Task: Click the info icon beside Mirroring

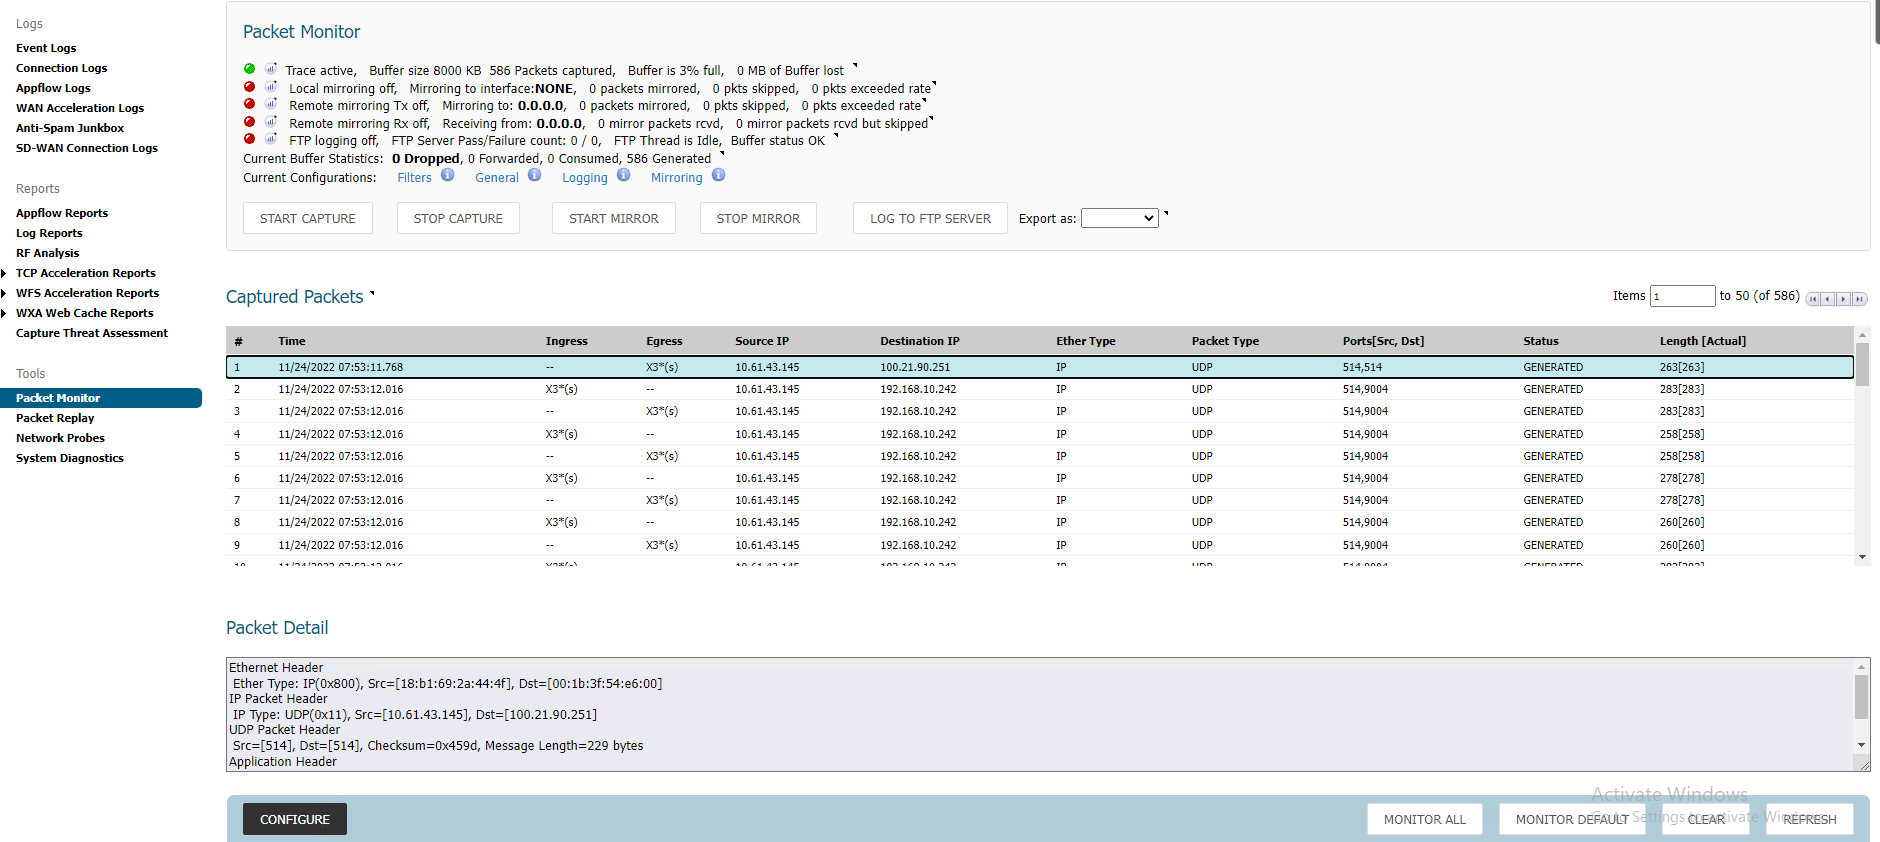Action: click(x=718, y=175)
